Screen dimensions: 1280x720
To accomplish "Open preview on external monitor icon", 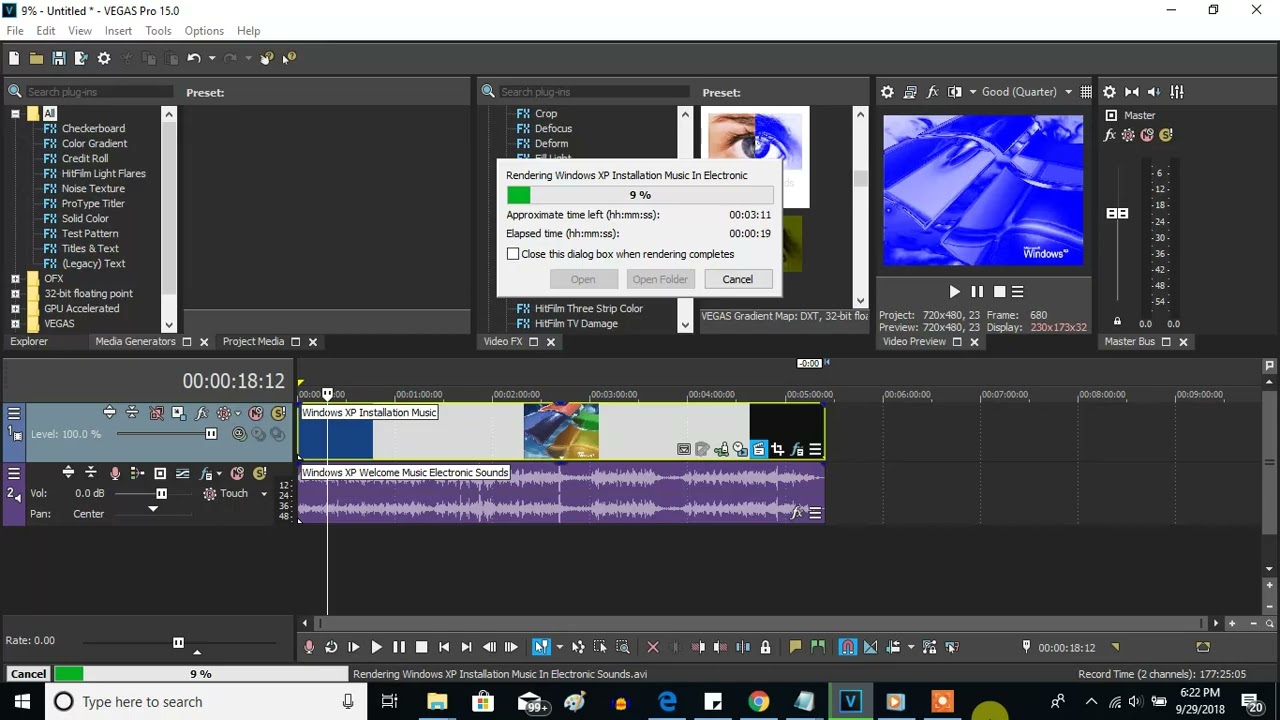I will [910, 92].
